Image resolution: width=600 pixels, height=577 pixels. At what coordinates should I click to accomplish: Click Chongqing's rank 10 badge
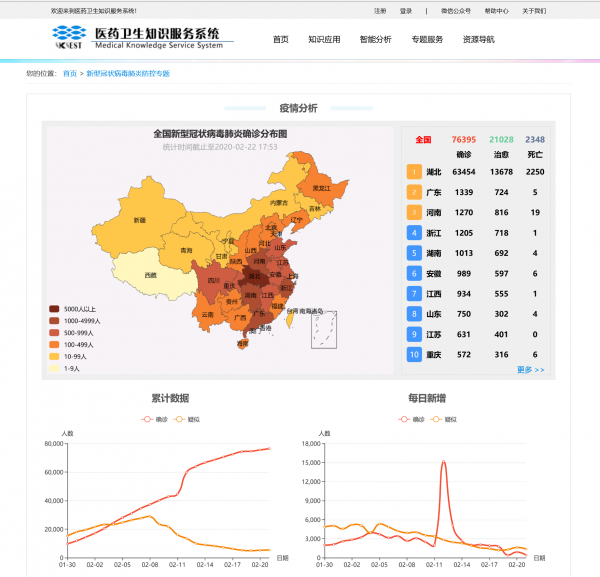click(x=414, y=354)
